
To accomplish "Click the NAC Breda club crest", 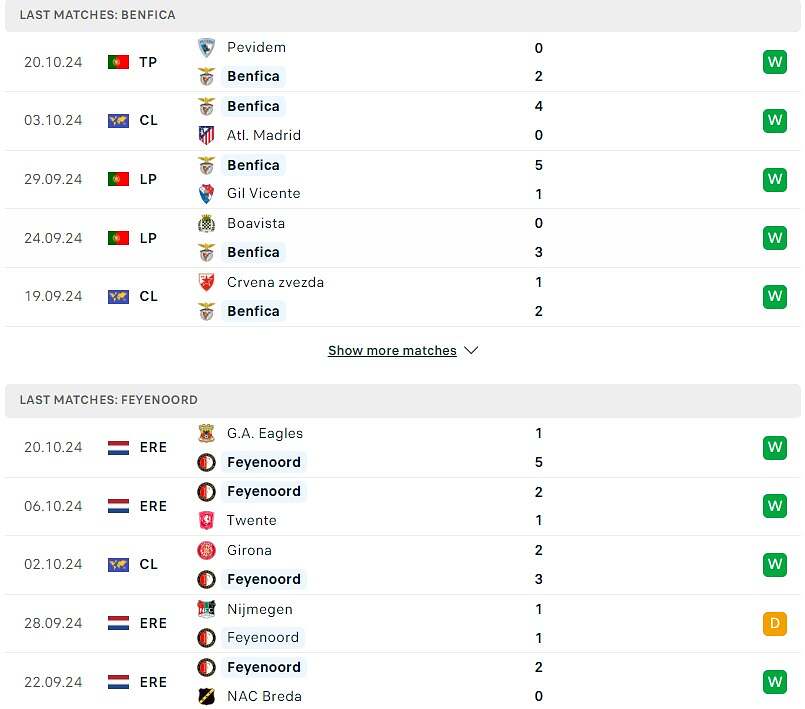I will click(x=206, y=696).
